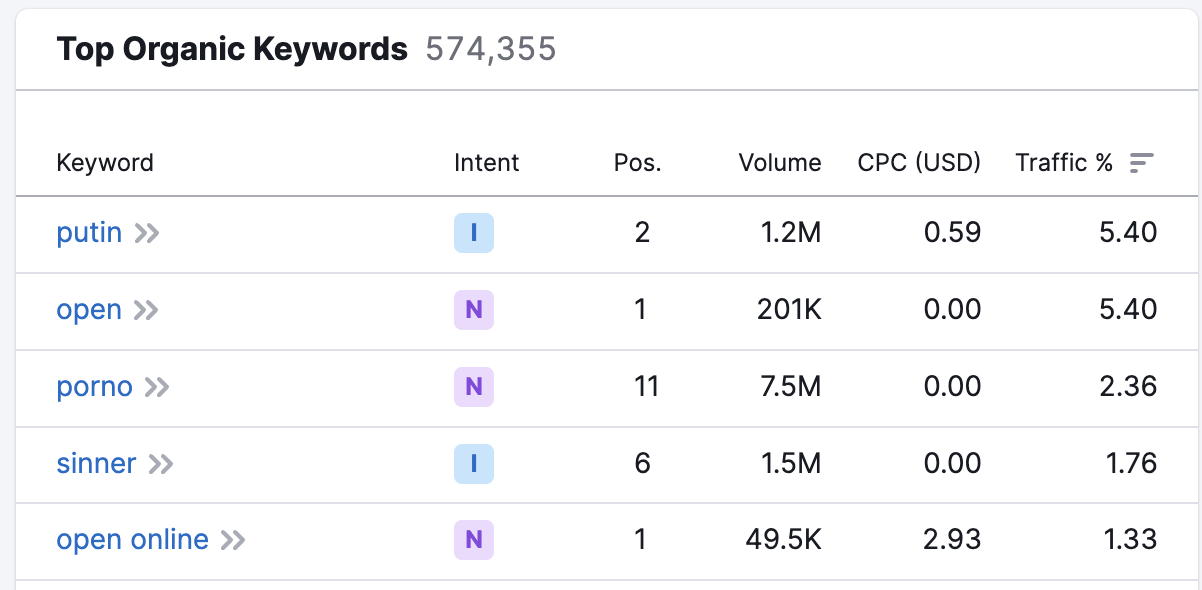
Task: Sort by the Traffic % column header
Action: (x=1065, y=163)
